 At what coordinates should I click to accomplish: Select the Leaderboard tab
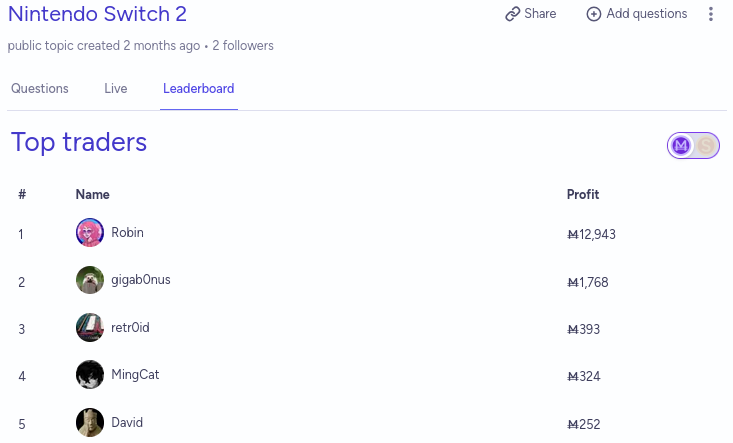click(199, 89)
